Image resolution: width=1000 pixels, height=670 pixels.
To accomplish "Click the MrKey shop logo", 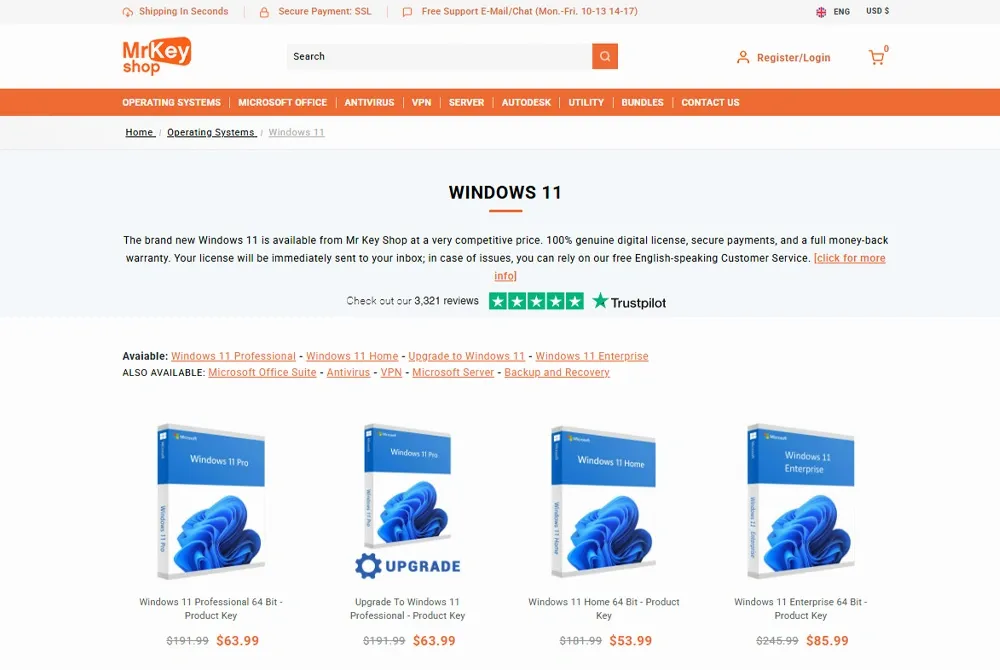I will 157,56.
